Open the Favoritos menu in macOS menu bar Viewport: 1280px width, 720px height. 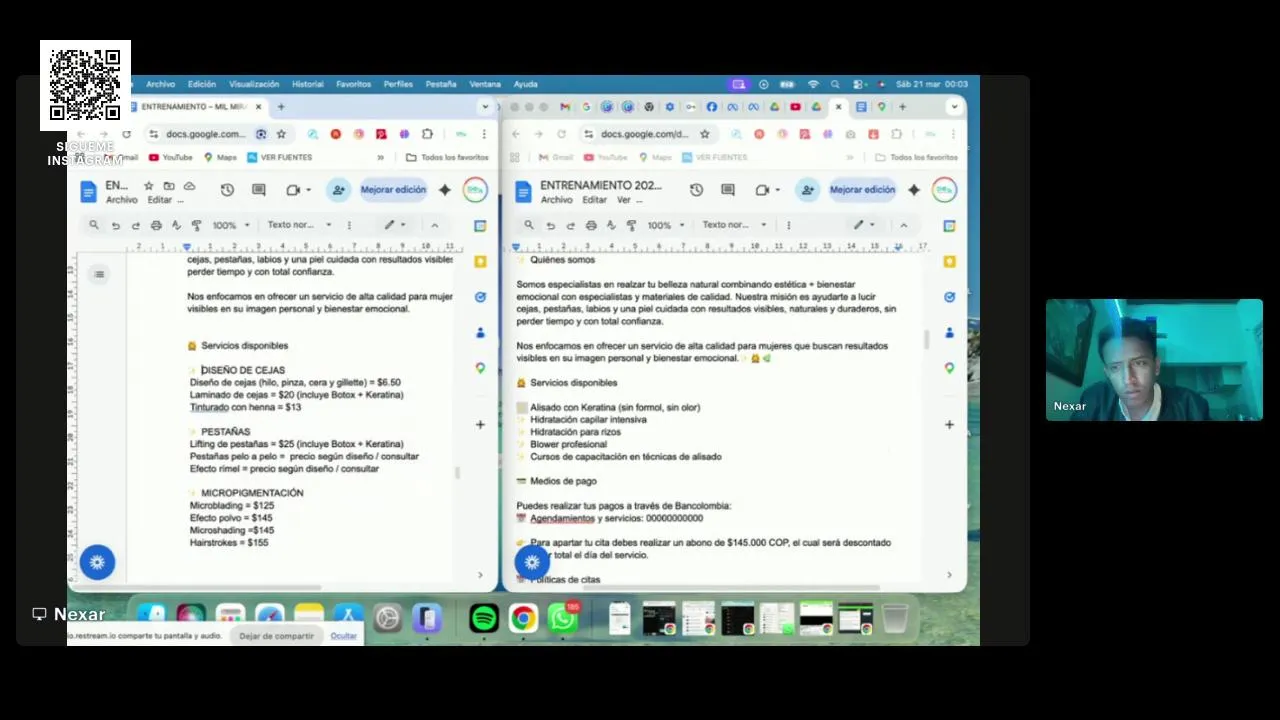click(x=353, y=84)
